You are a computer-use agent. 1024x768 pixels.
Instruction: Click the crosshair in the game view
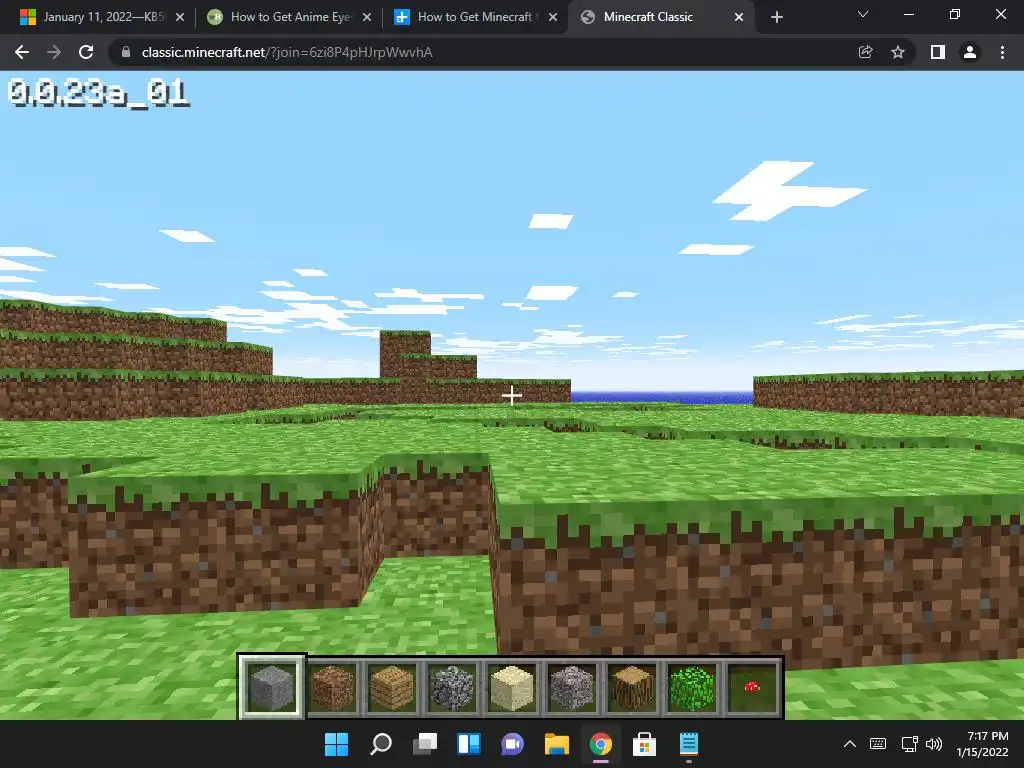coord(512,395)
